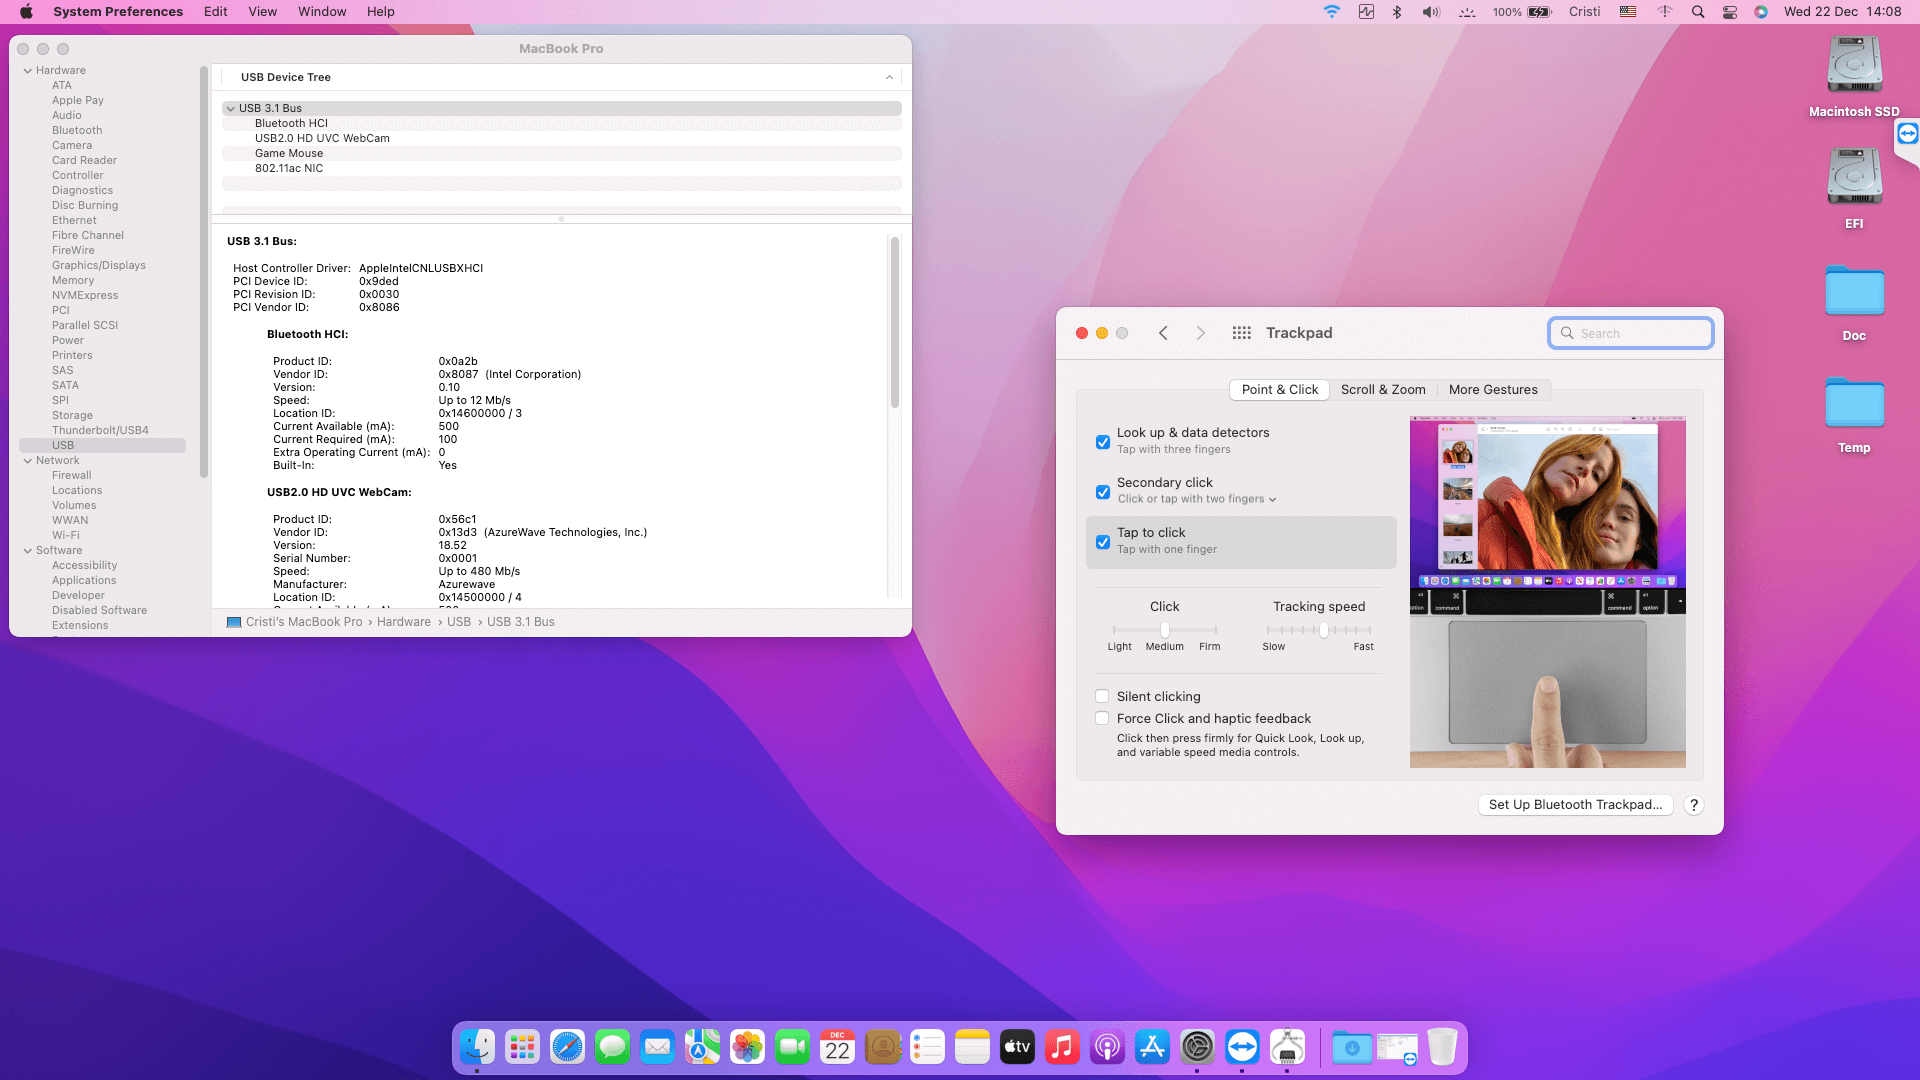Open Messages app in the Dock
Screen dimensions: 1920x1080
coord(612,1047)
